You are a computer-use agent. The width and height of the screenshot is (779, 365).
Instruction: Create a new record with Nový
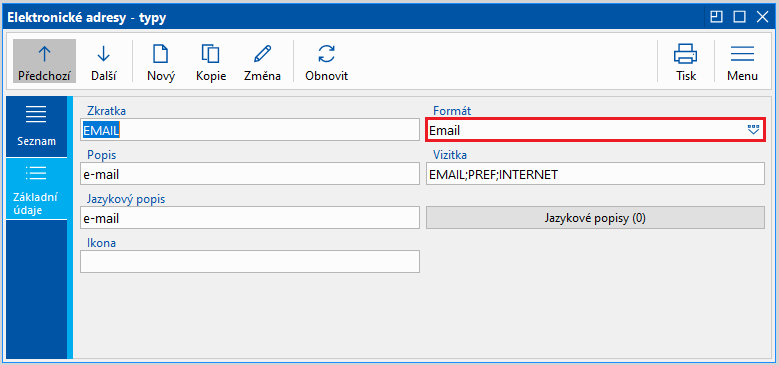(x=161, y=61)
